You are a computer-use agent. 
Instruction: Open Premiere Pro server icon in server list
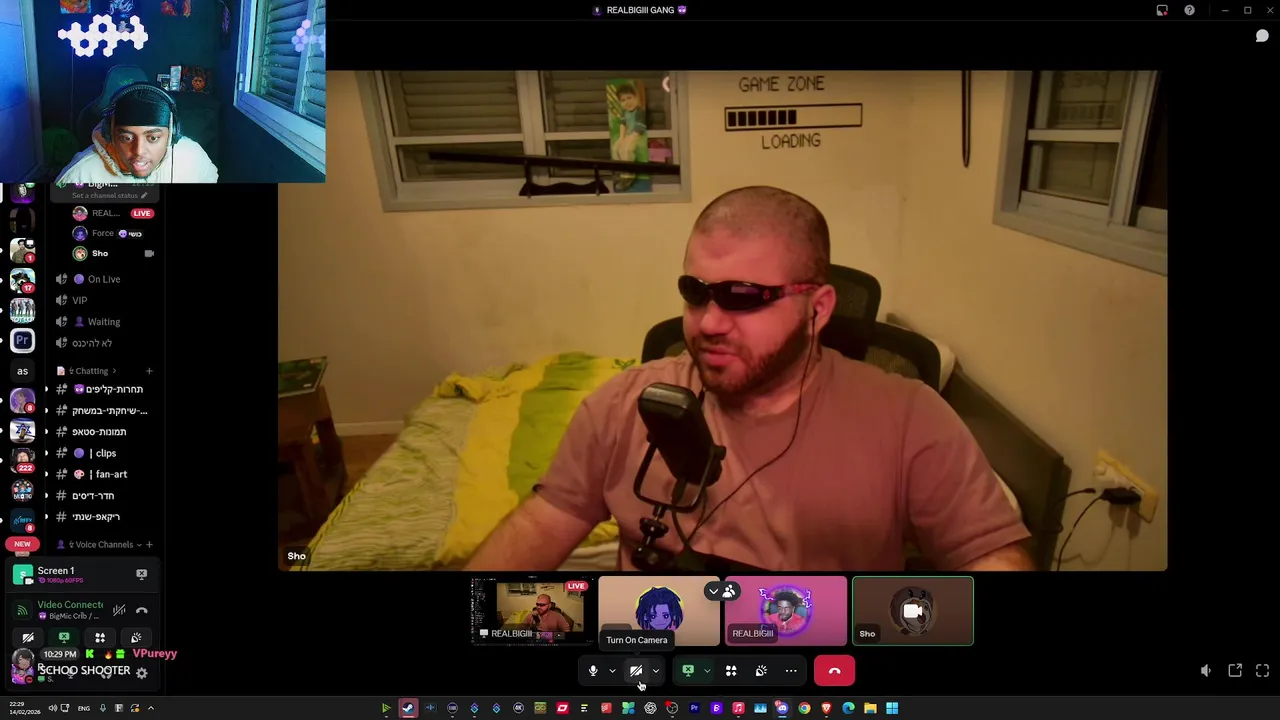click(x=22, y=340)
